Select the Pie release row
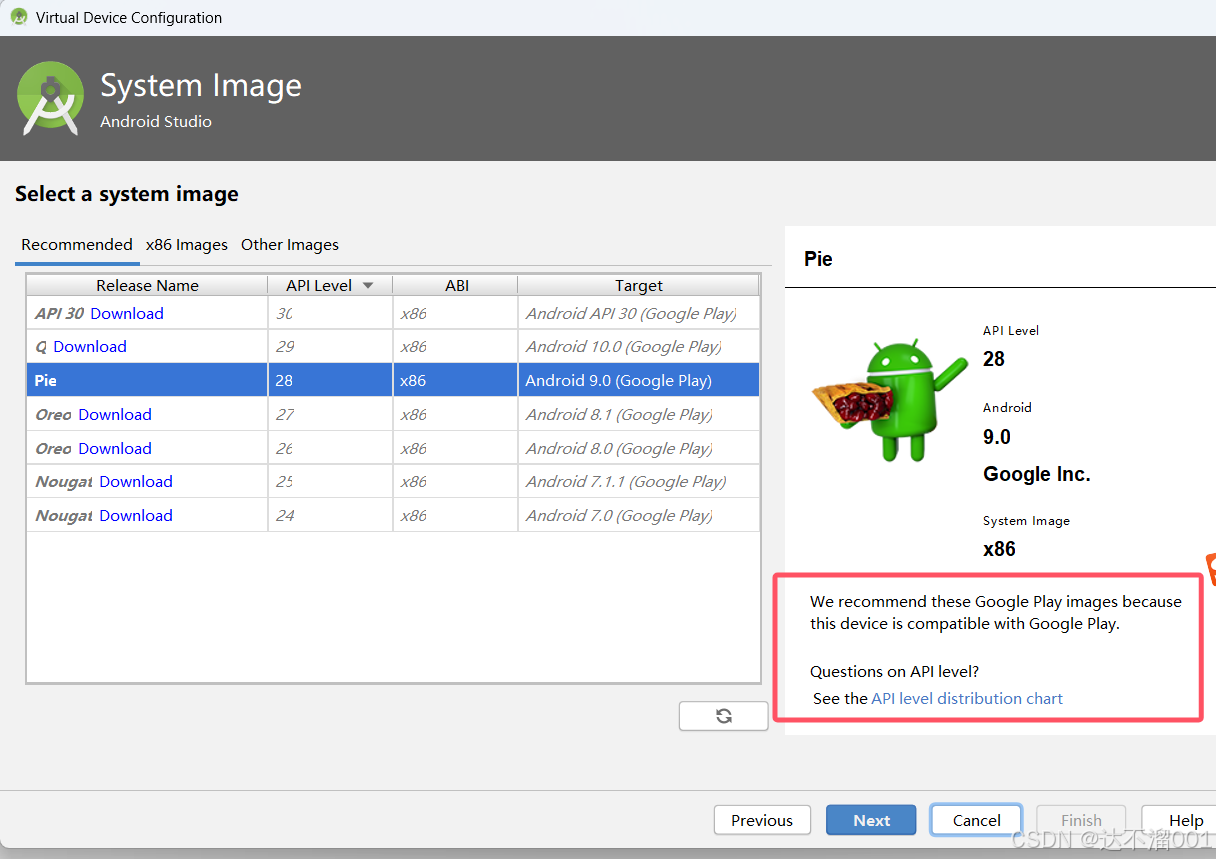The width and height of the screenshot is (1216, 859). (x=393, y=380)
